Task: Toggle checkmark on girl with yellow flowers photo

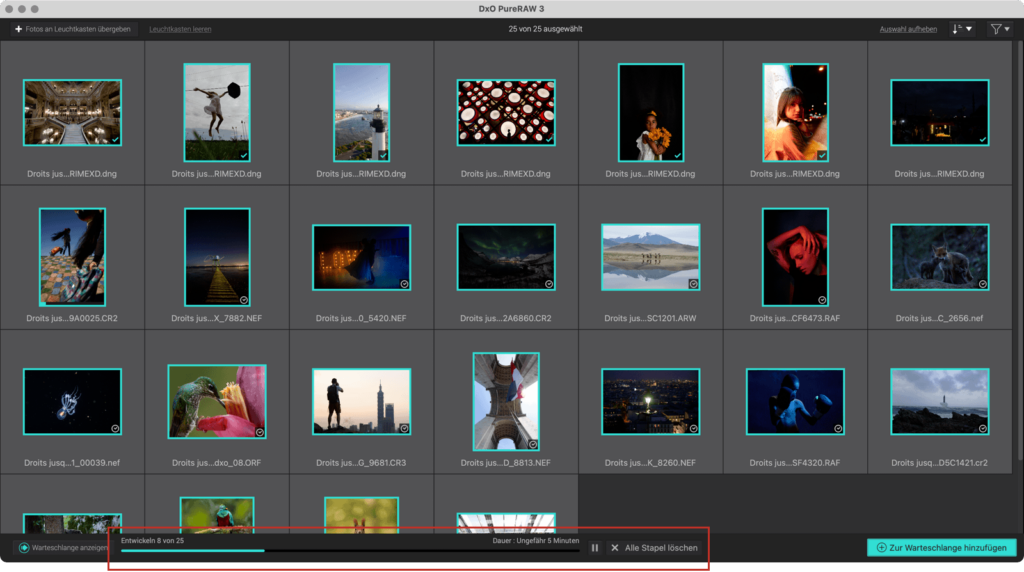Action: (x=677, y=155)
